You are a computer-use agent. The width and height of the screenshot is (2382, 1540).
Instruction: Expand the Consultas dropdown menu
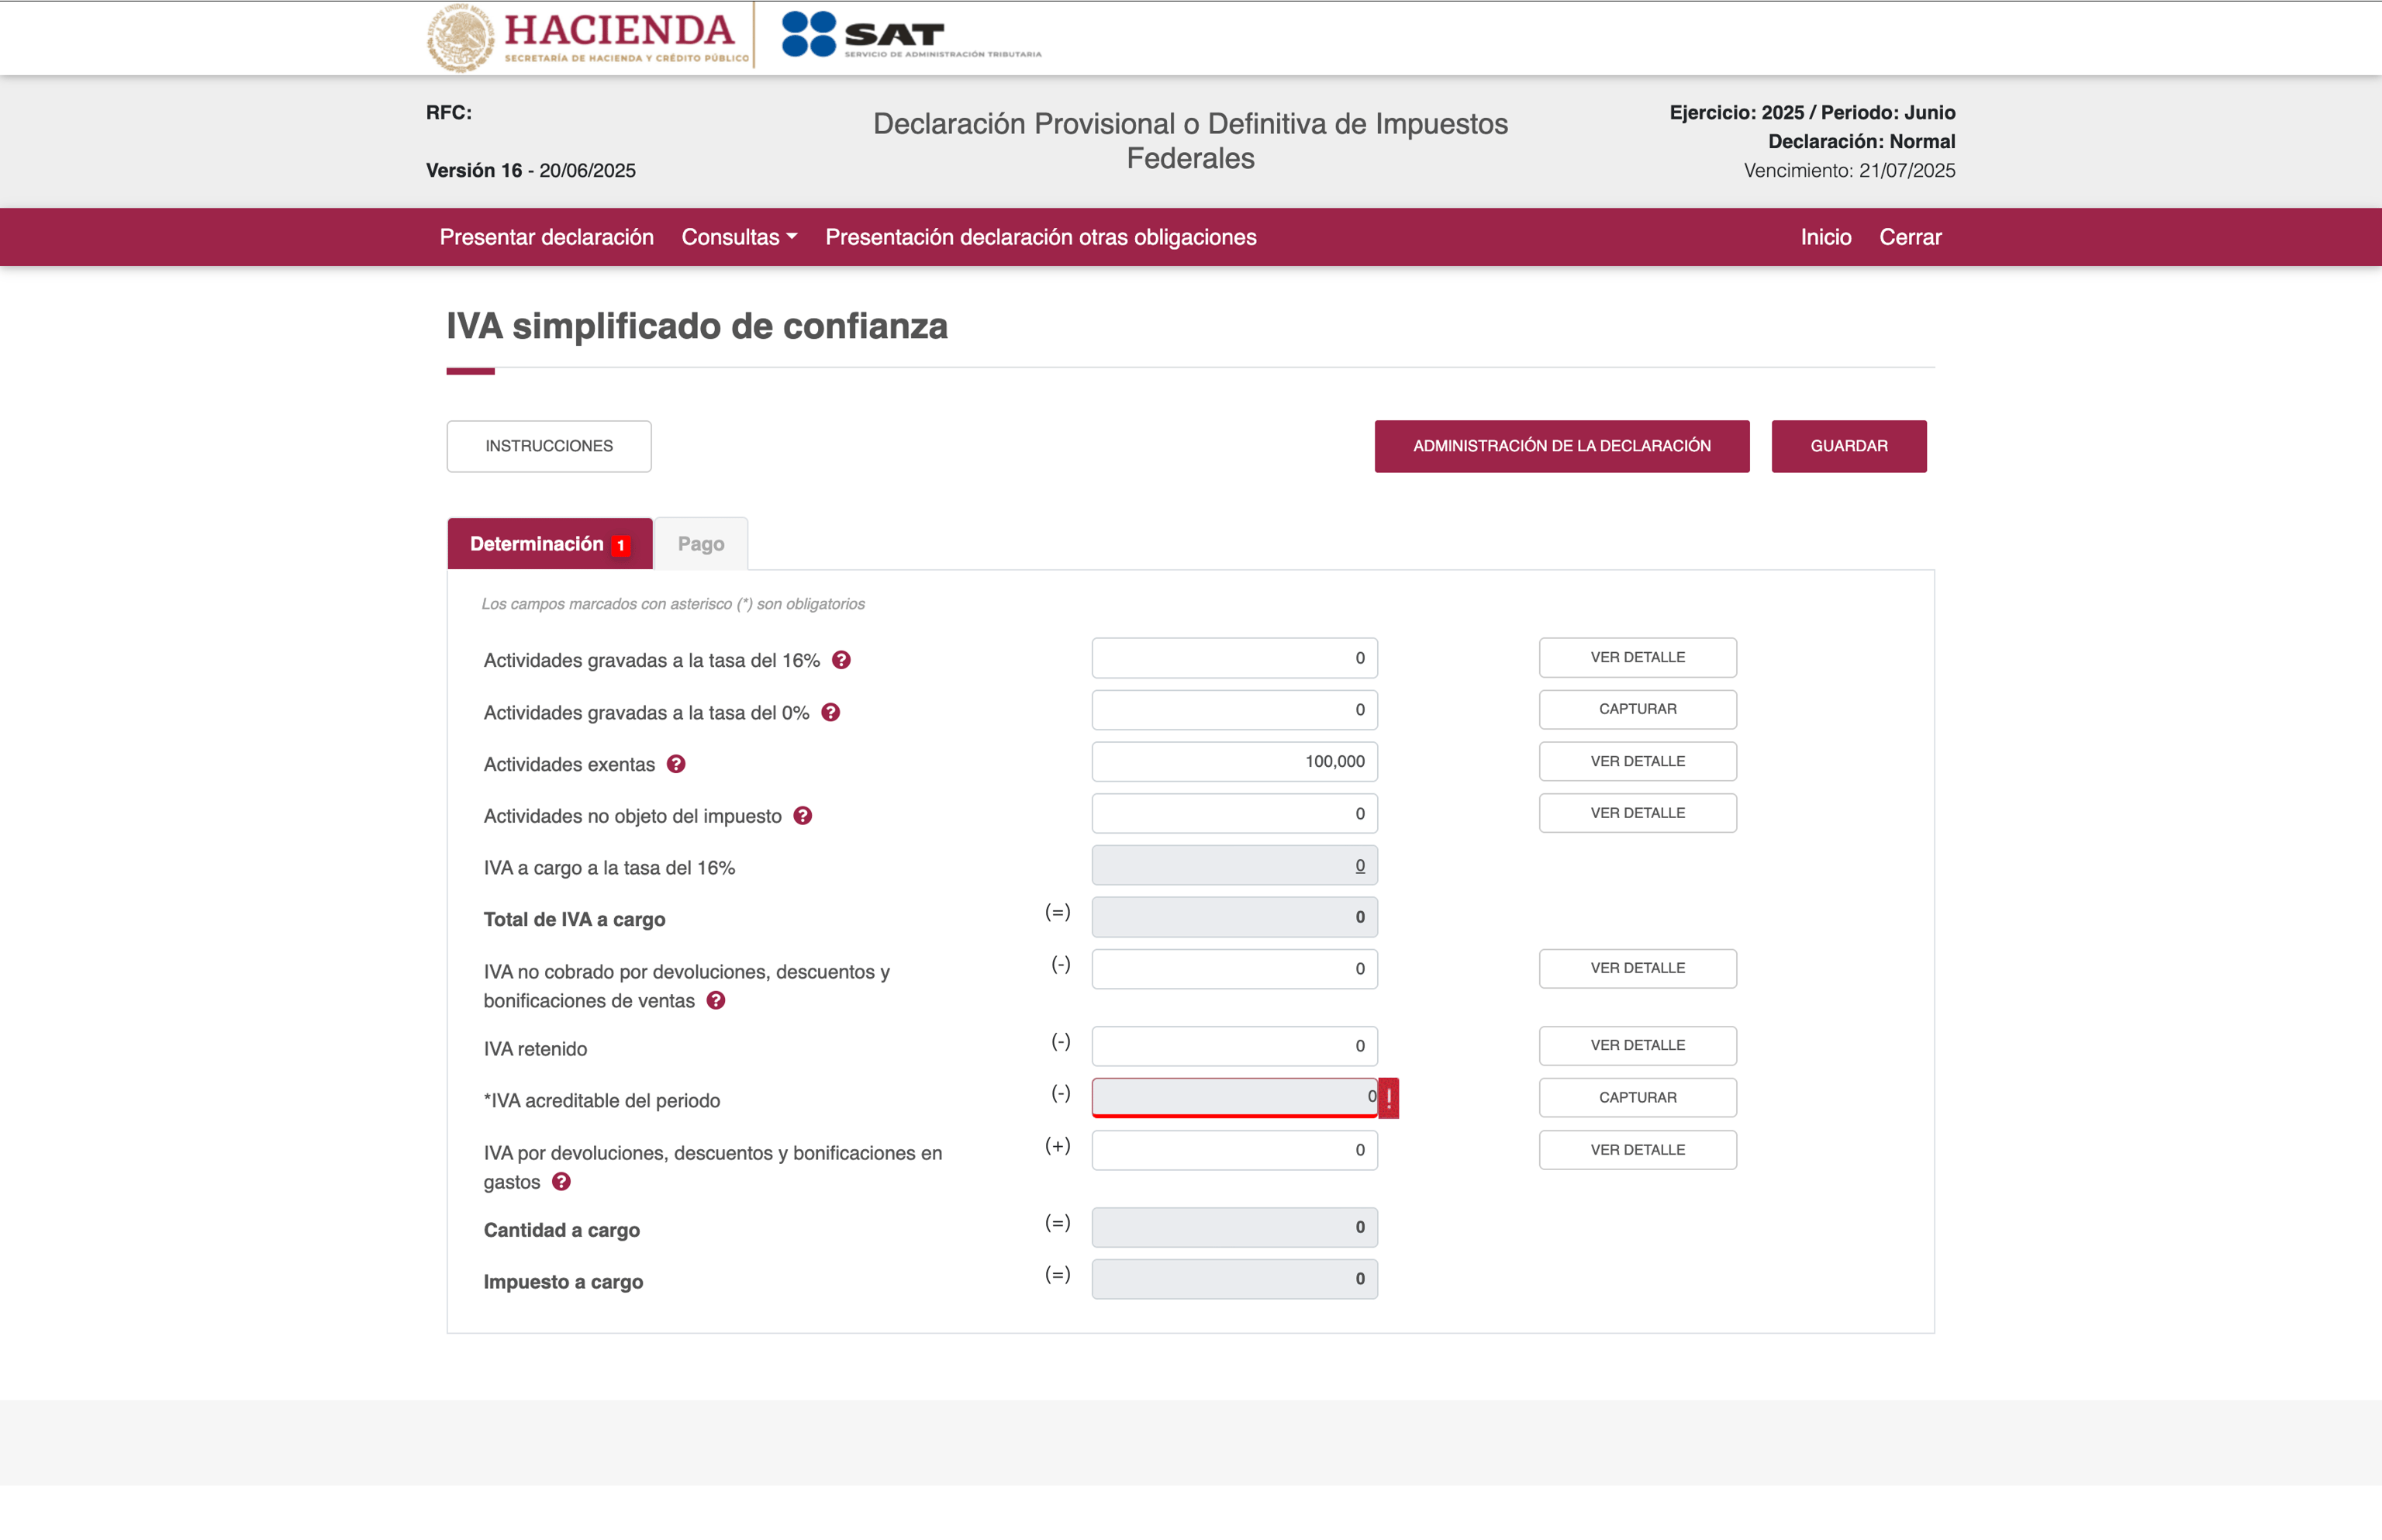739,237
